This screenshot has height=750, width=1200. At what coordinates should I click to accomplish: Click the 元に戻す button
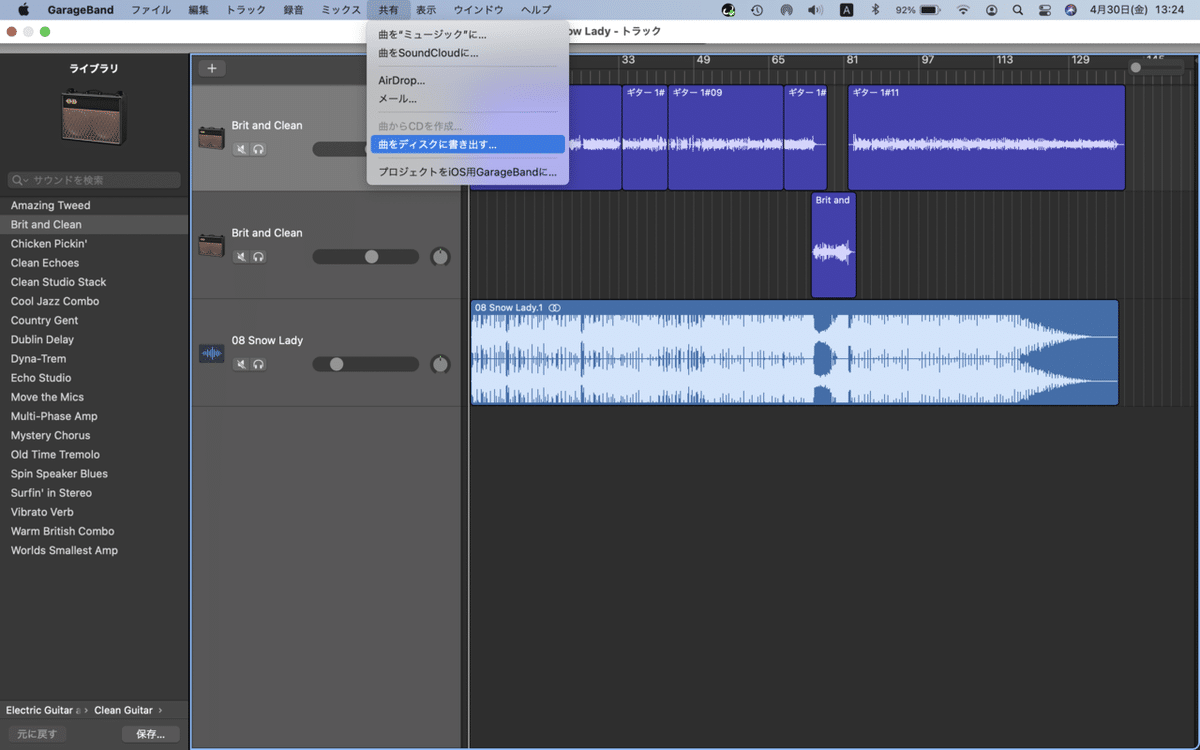pyautogui.click(x=36, y=734)
